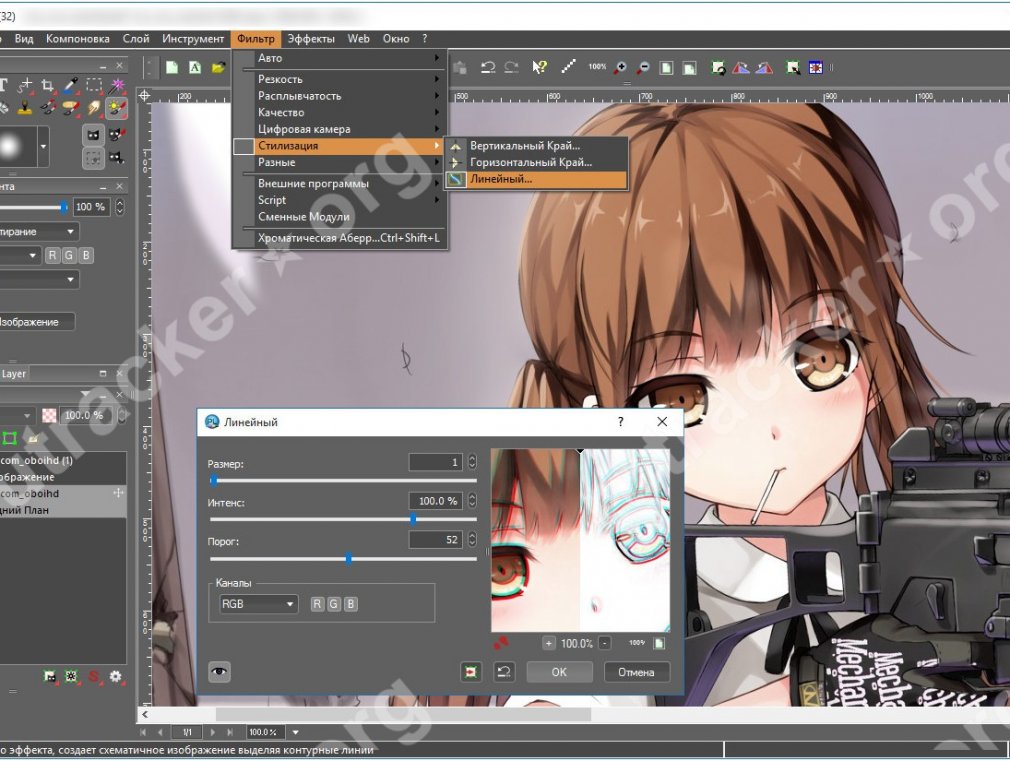Open help with the dialog question mark
The height and width of the screenshot is (761, 1010).
coord(620,421)
